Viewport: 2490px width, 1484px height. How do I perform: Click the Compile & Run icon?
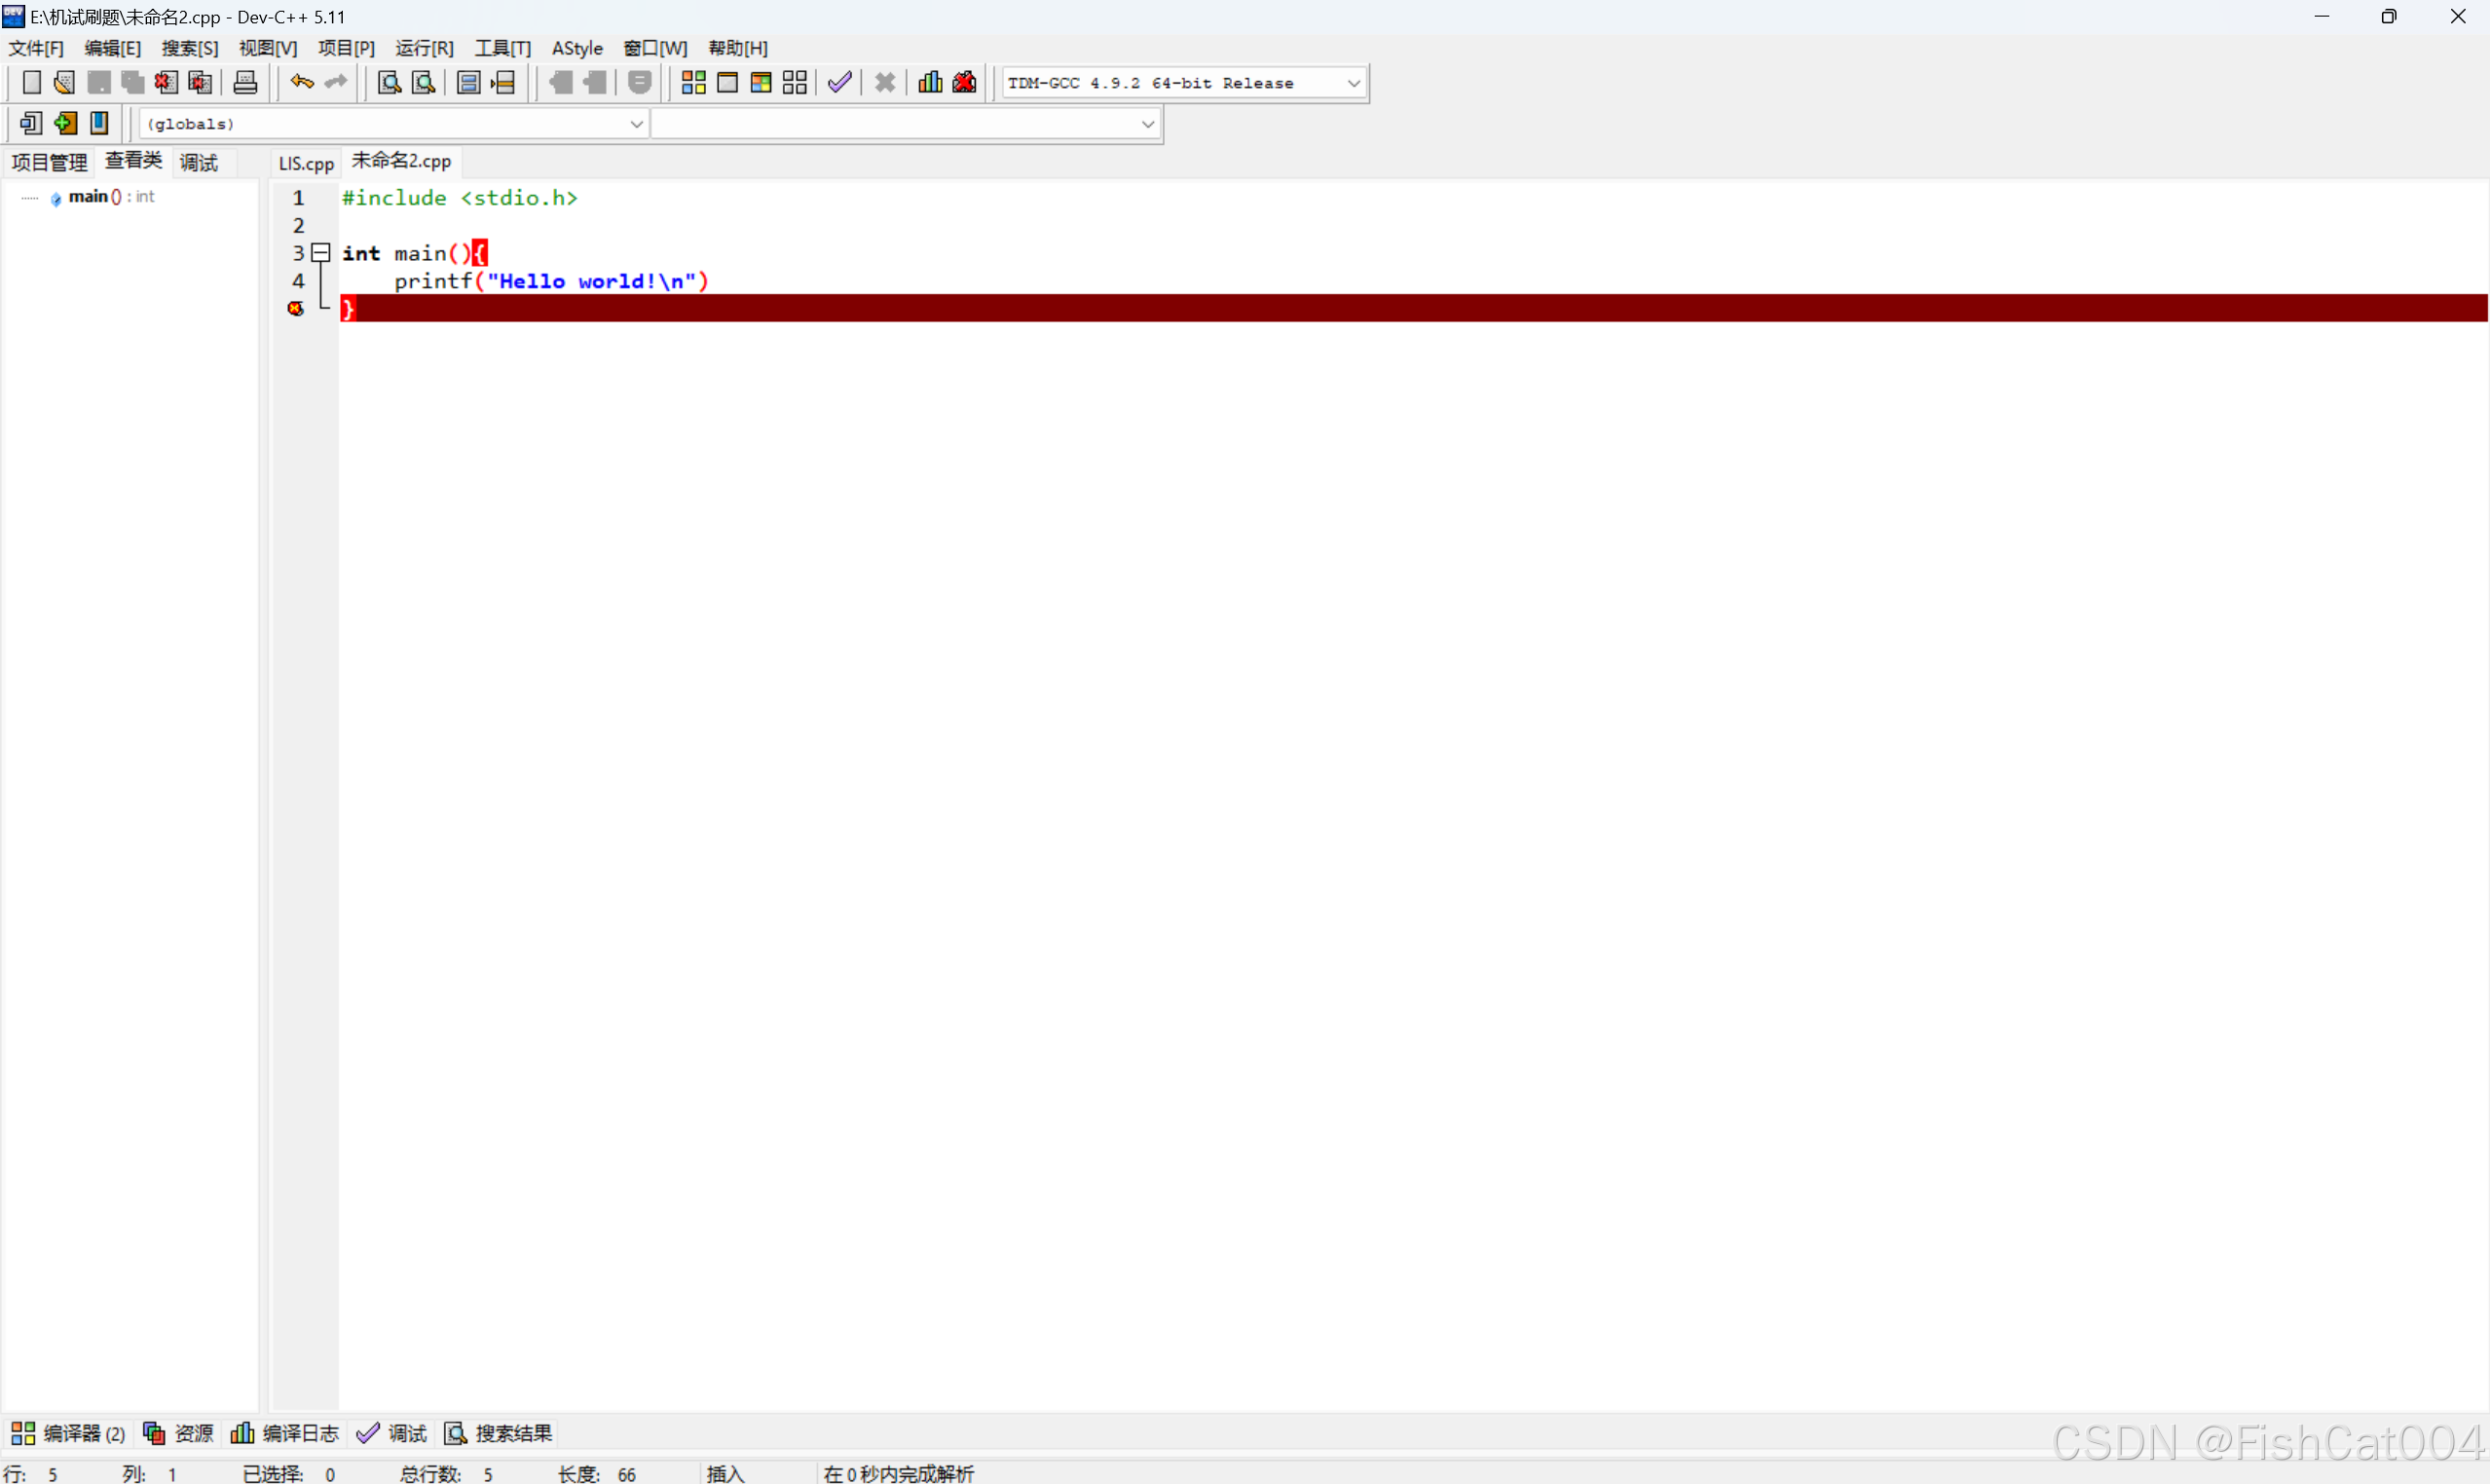(x=761, y=83)
